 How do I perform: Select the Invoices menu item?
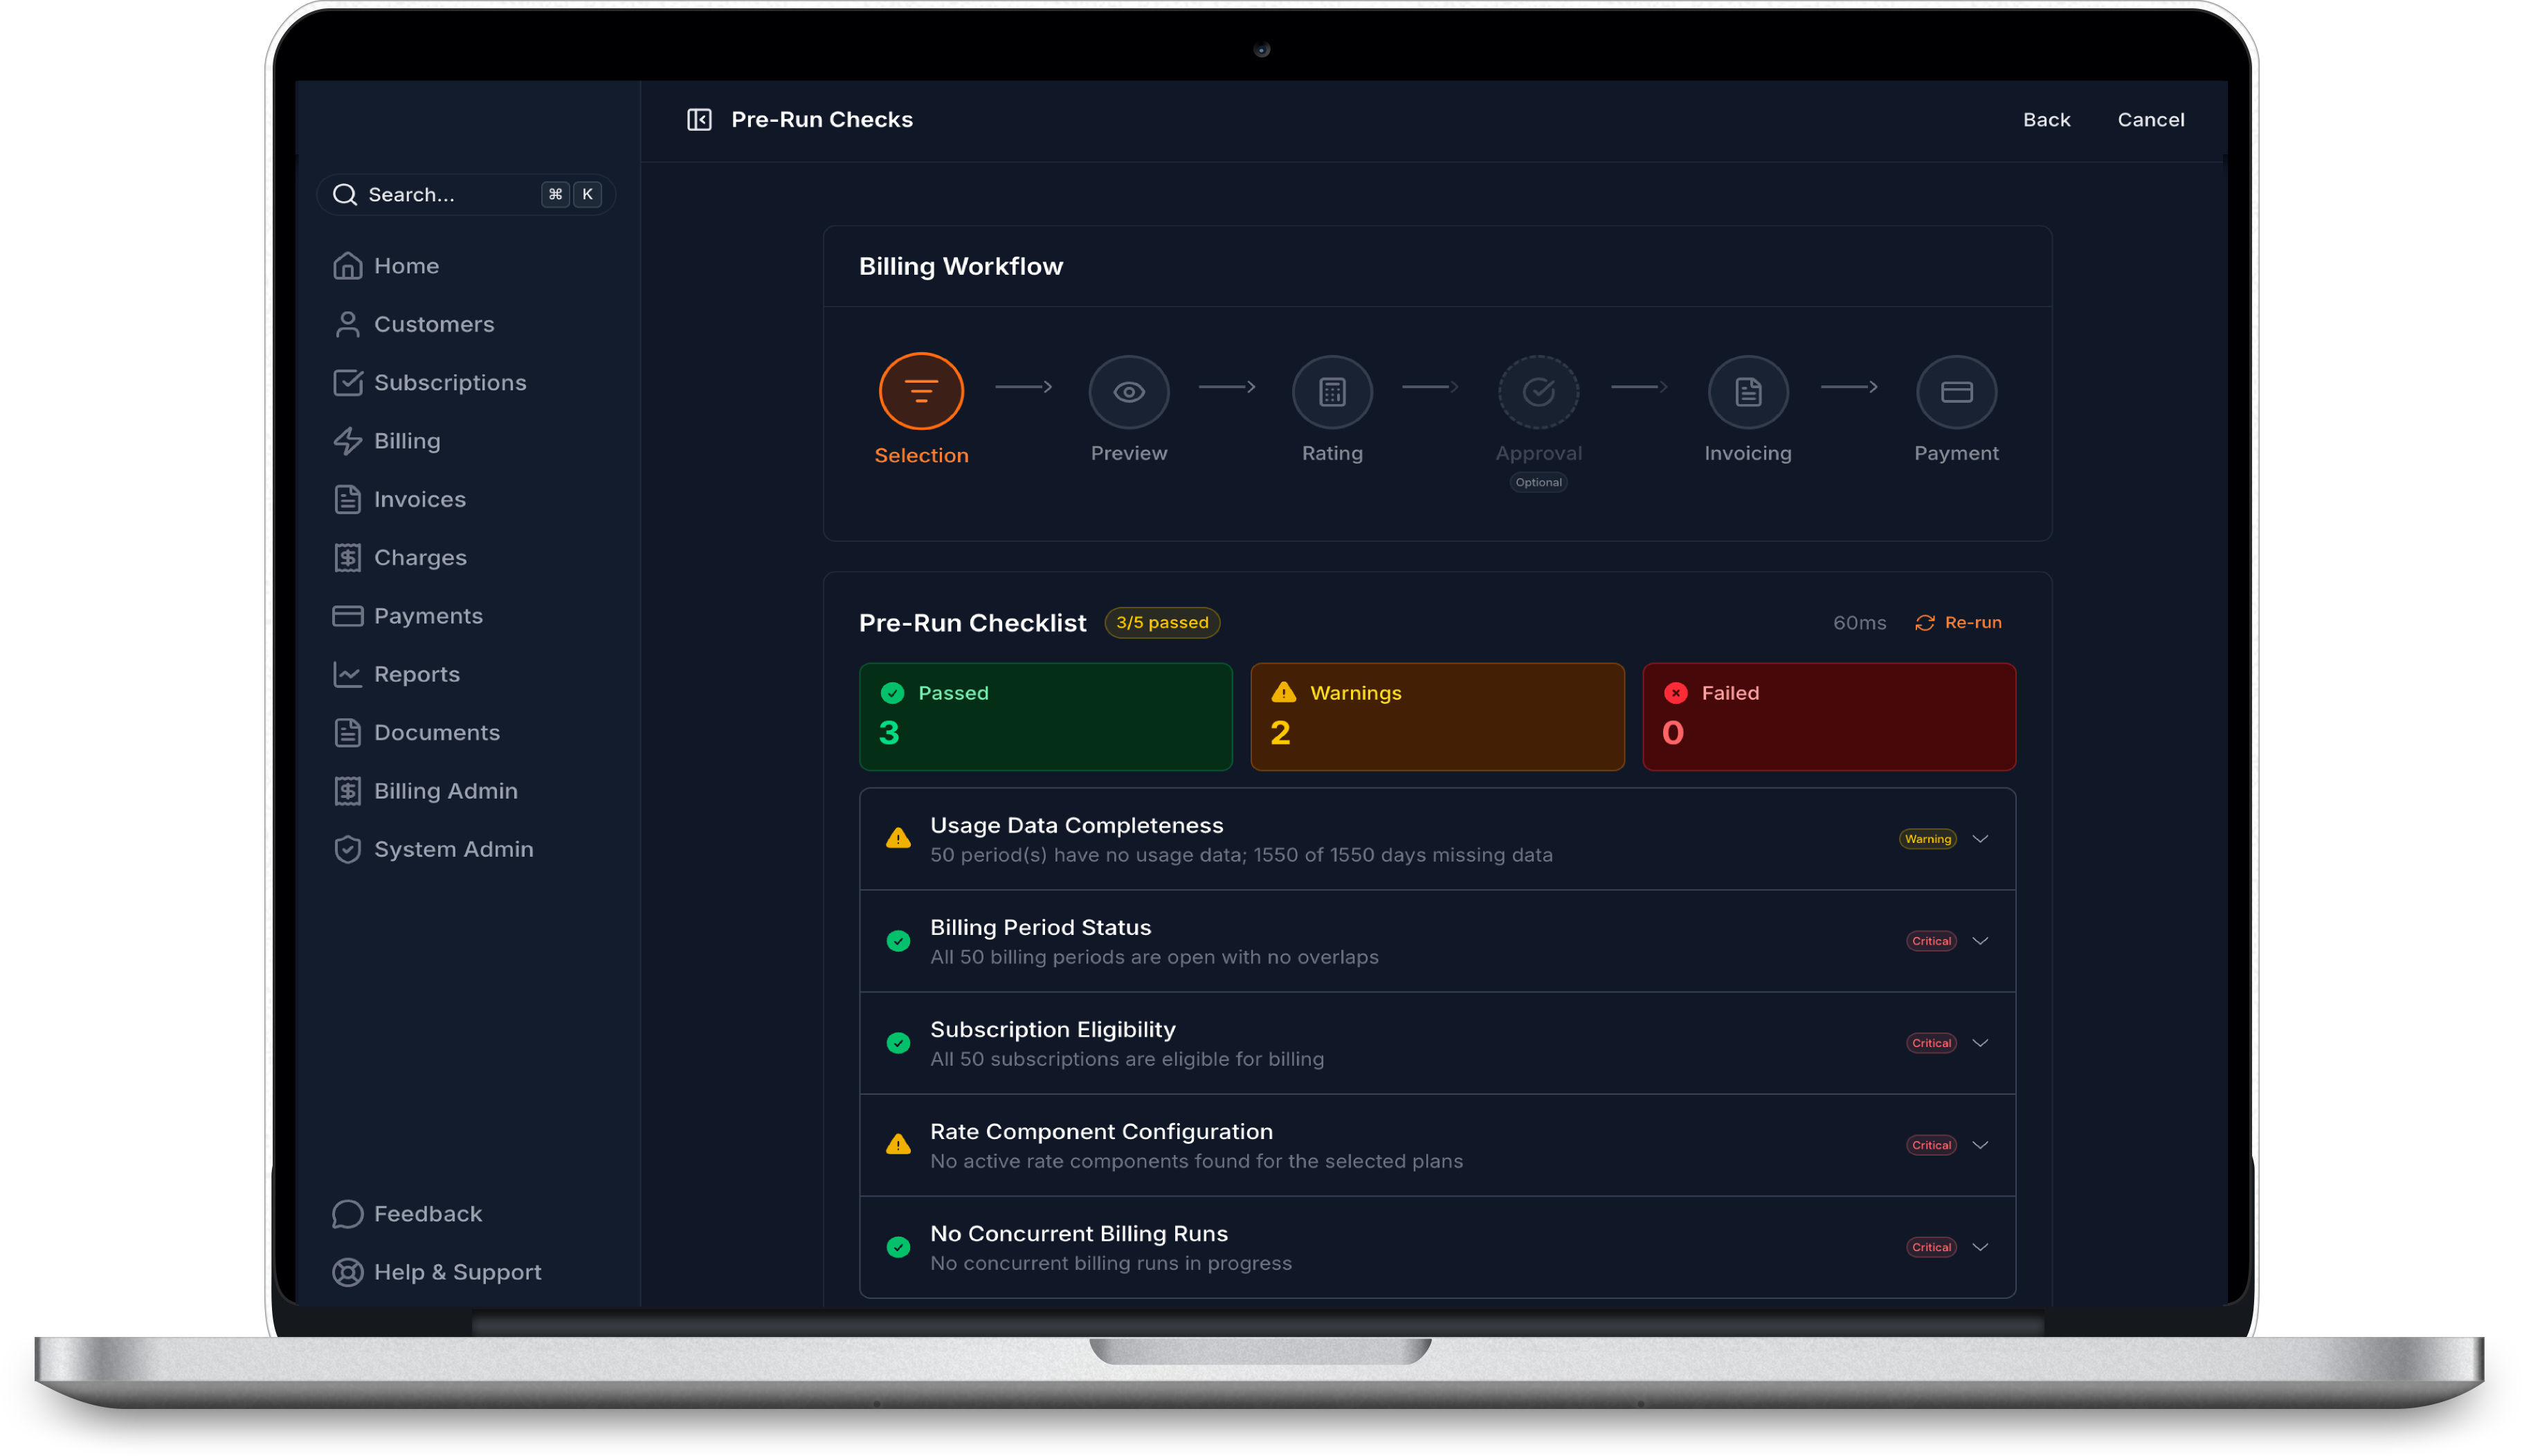point(420,499)
